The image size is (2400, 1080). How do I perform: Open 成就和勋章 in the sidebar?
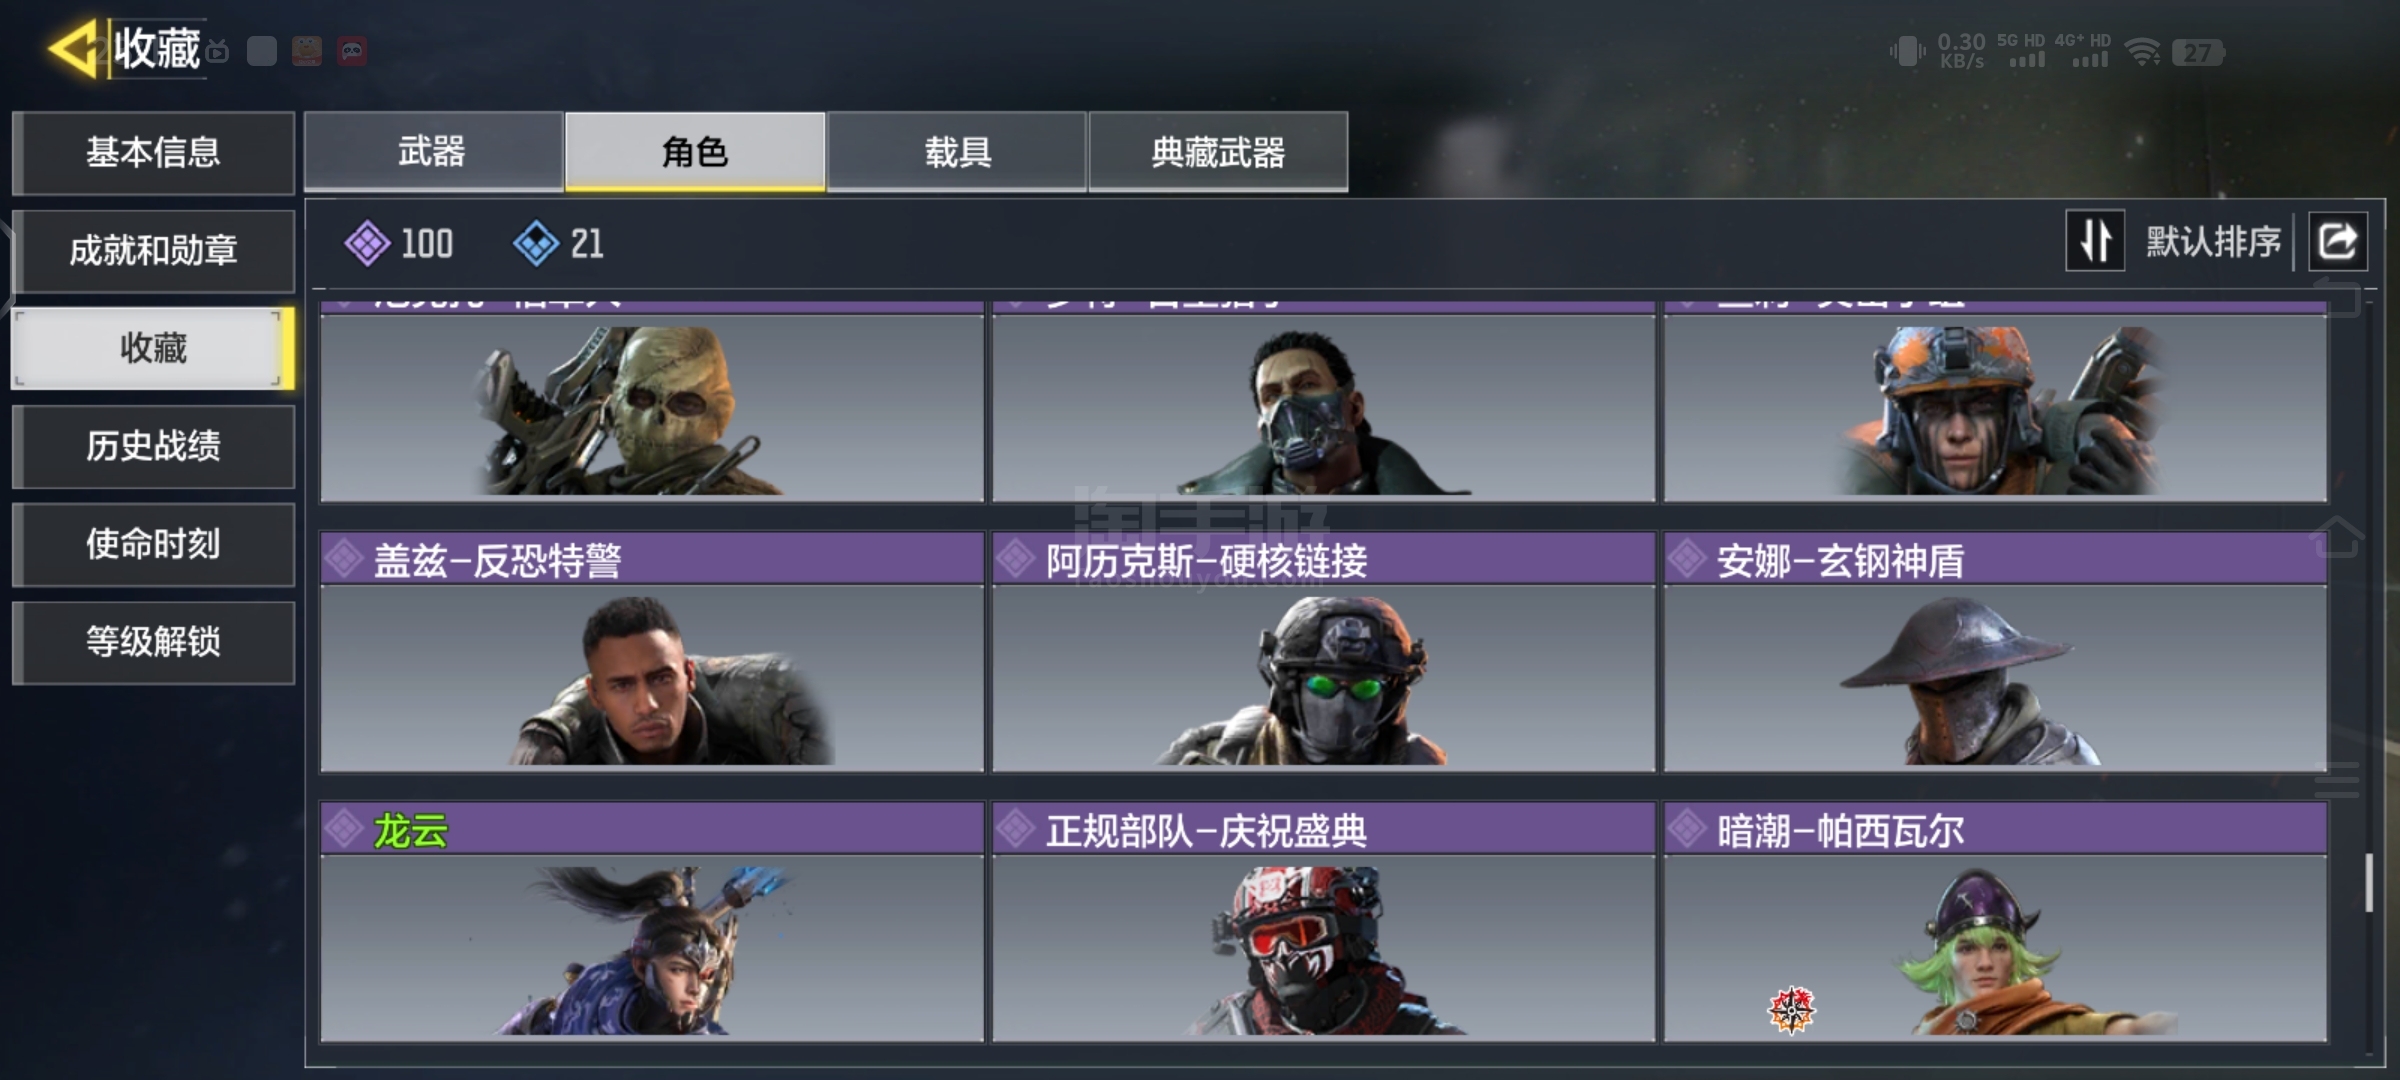coord(153,250)
